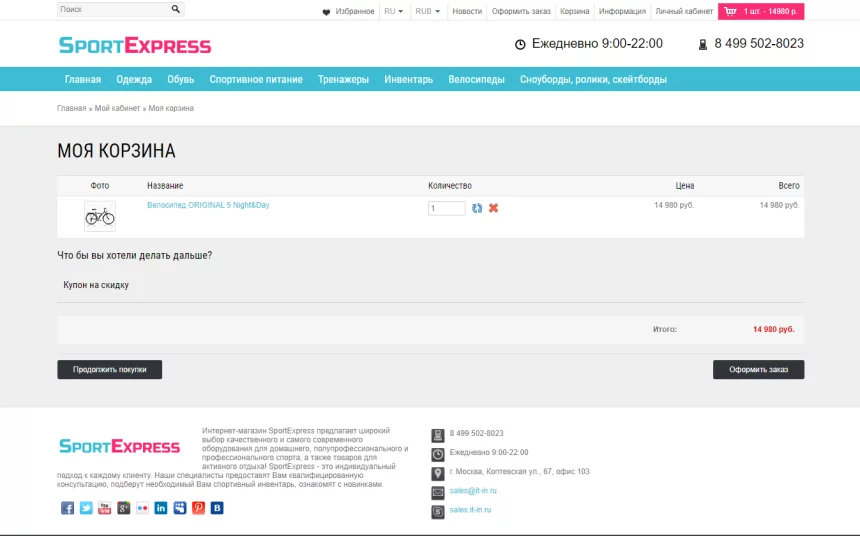Open the Flickr icon in the footer
Viewport: 860px width, 536px height.
(x=143, y=508)
